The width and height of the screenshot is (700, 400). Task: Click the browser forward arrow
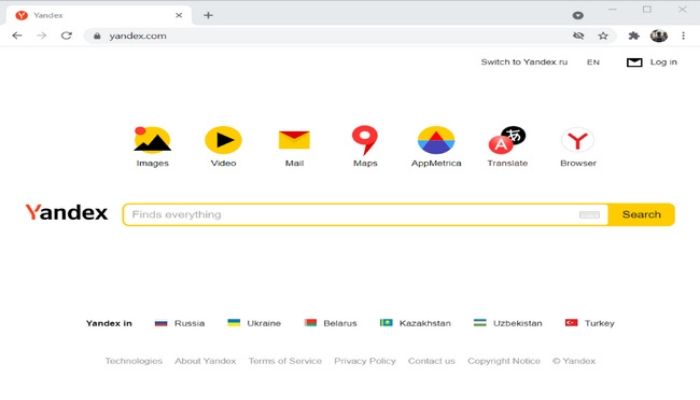click(x=42, y=36)
